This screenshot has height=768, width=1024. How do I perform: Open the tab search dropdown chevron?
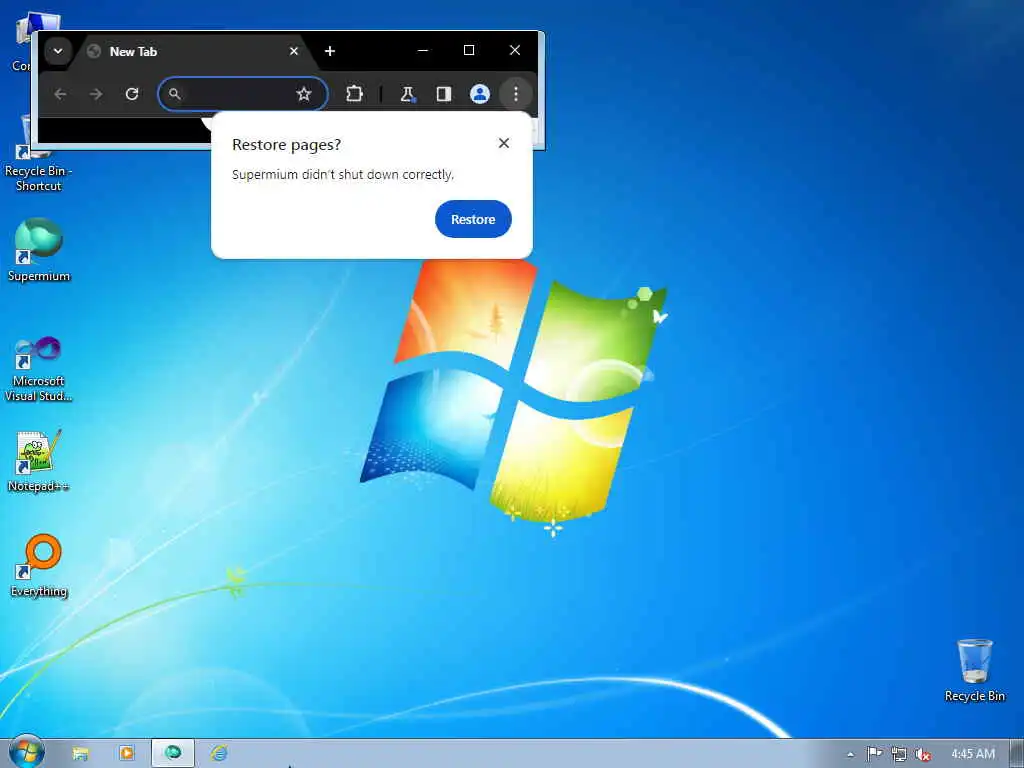(58, 51)
